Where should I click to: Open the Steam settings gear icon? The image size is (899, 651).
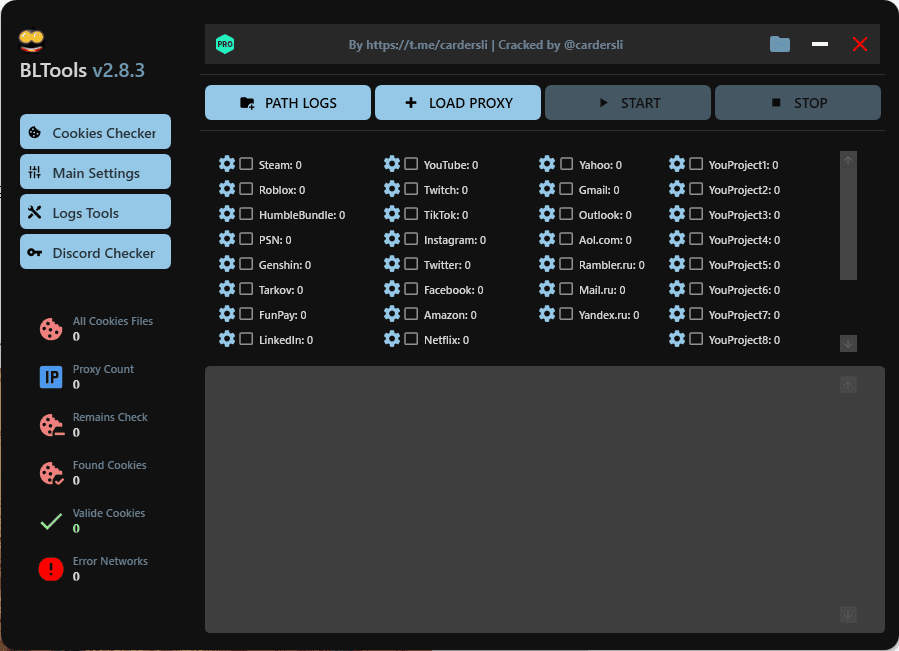[226, 164]
